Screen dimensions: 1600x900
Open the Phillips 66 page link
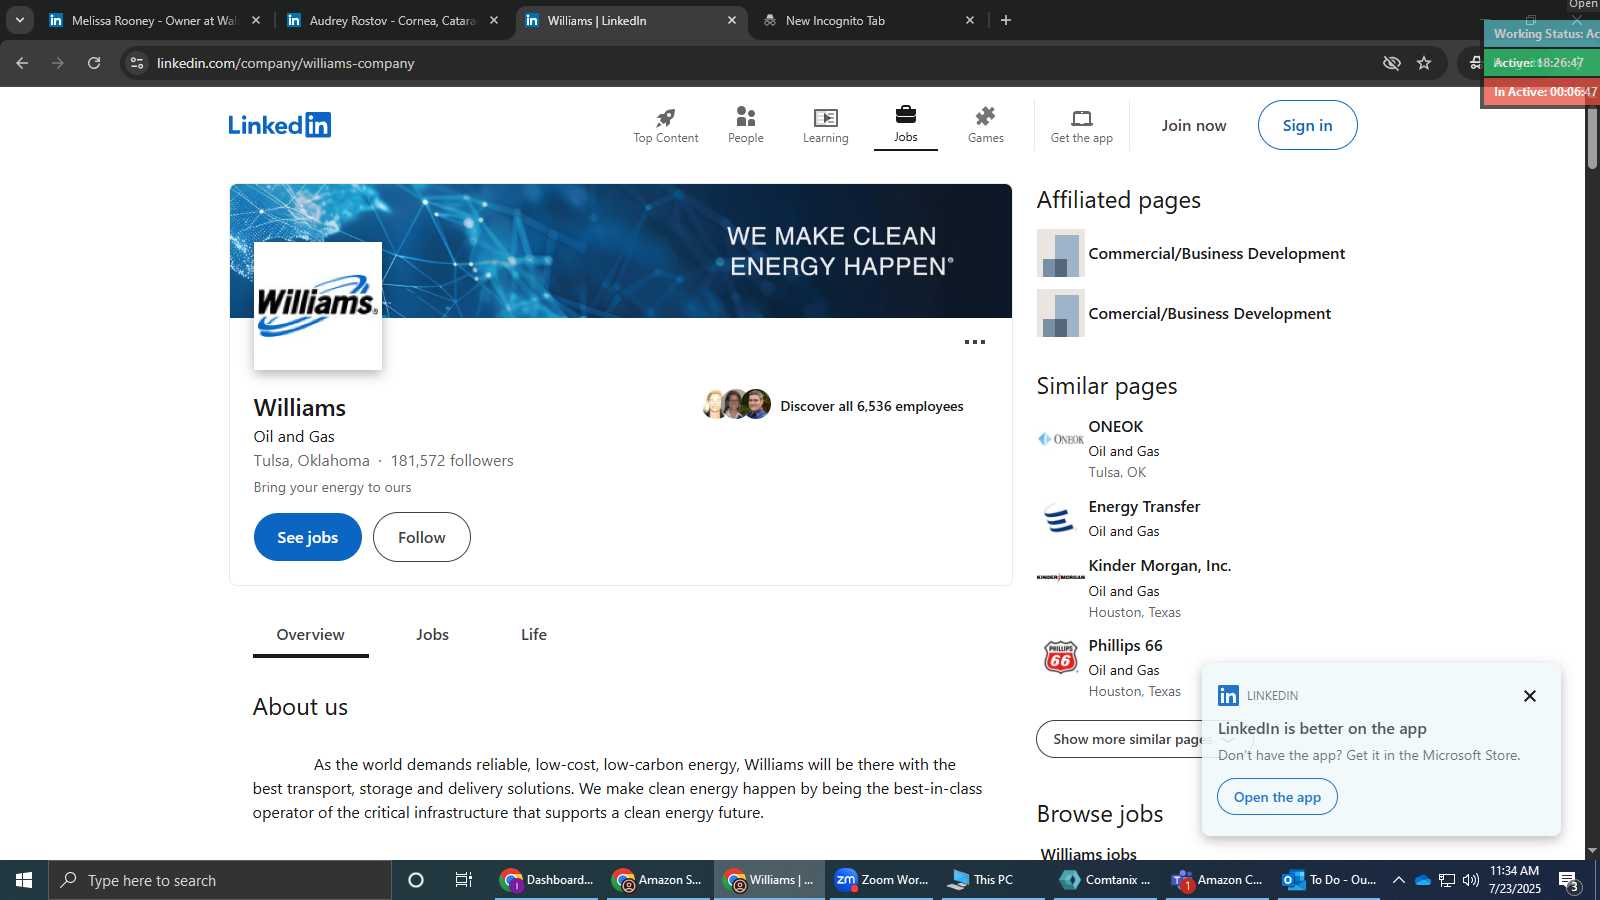1125,646
